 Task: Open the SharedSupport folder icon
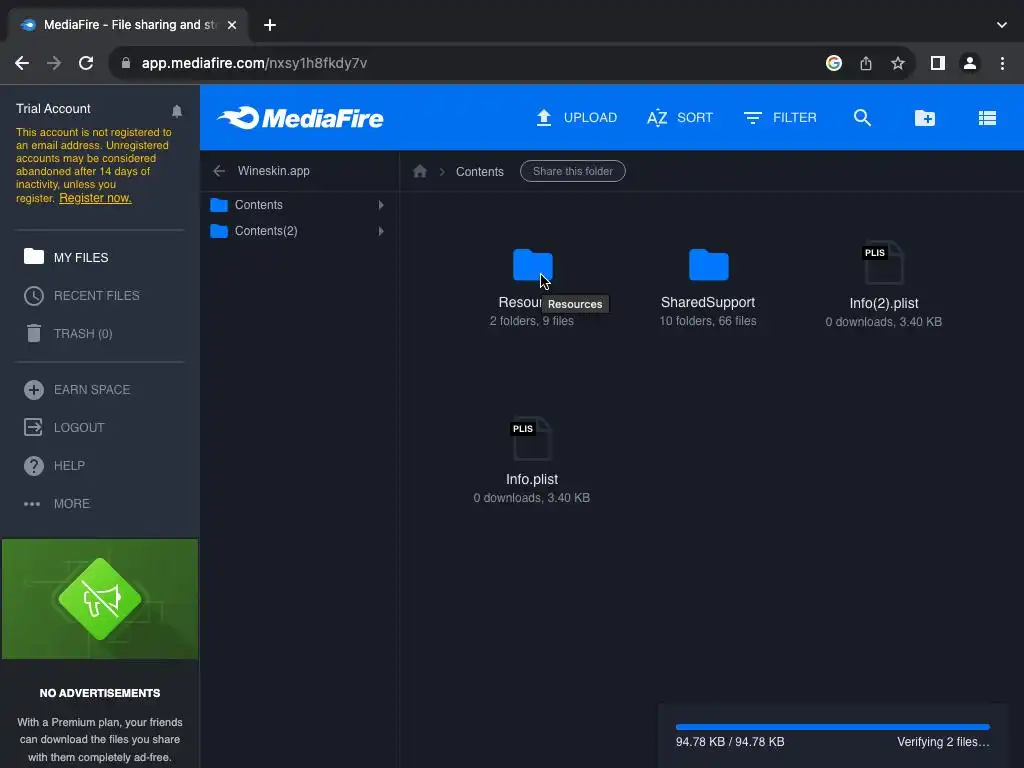click(x=709, y=264)
